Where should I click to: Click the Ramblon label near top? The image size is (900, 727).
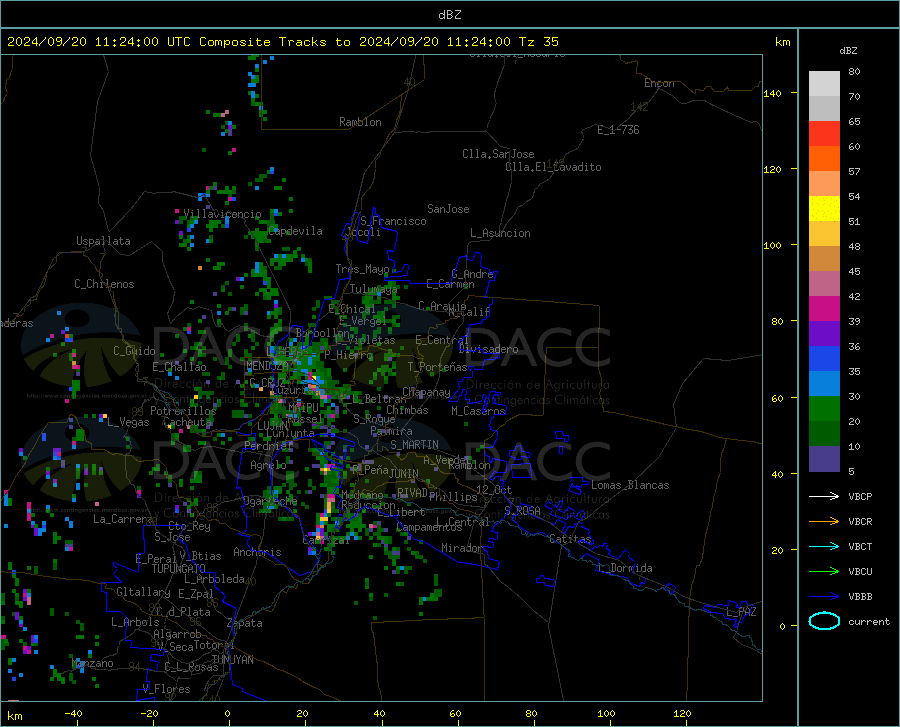[x=360, y=122]
